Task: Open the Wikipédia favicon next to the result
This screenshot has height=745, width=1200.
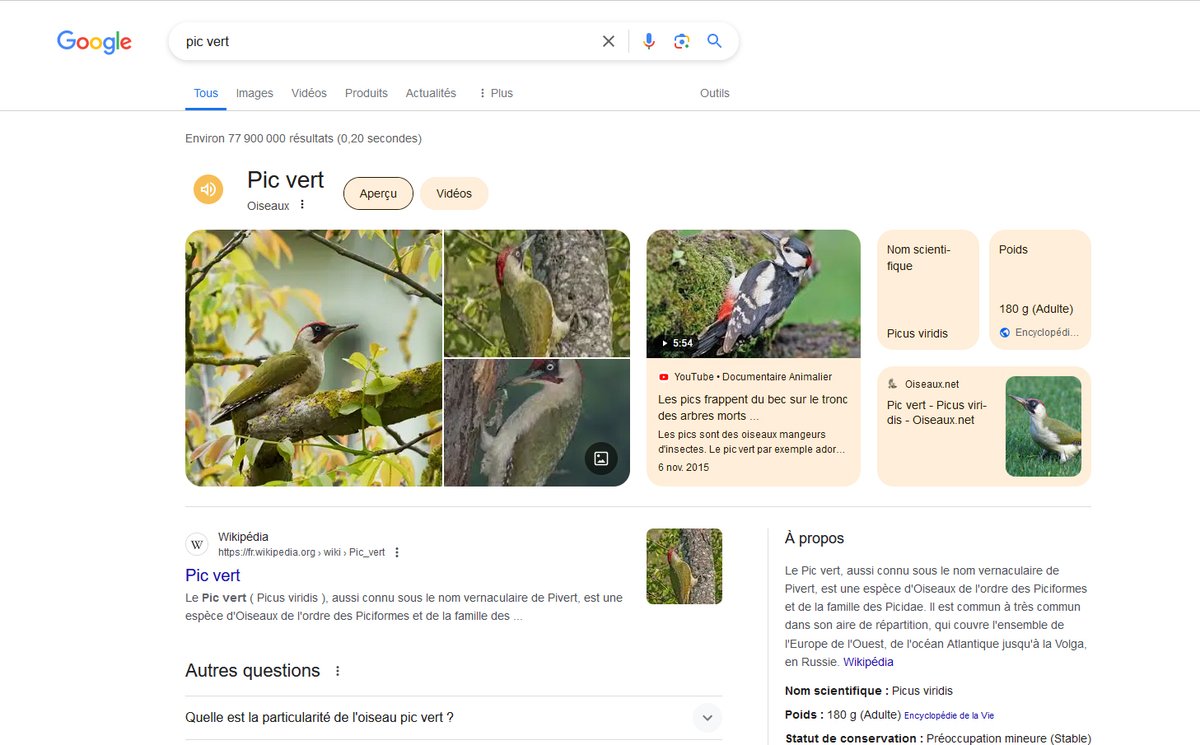Action: [197, 544]
